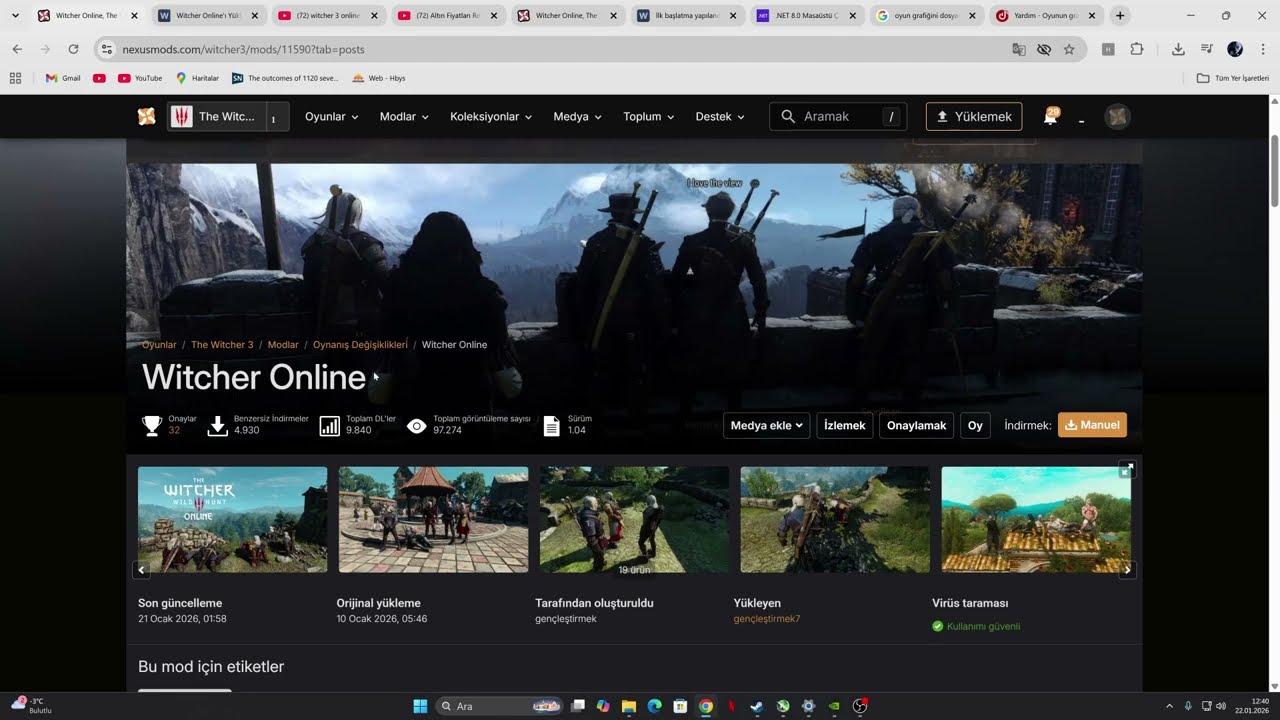
Task: Open File Explorer from the taskbar
Action: coord(628,706)
